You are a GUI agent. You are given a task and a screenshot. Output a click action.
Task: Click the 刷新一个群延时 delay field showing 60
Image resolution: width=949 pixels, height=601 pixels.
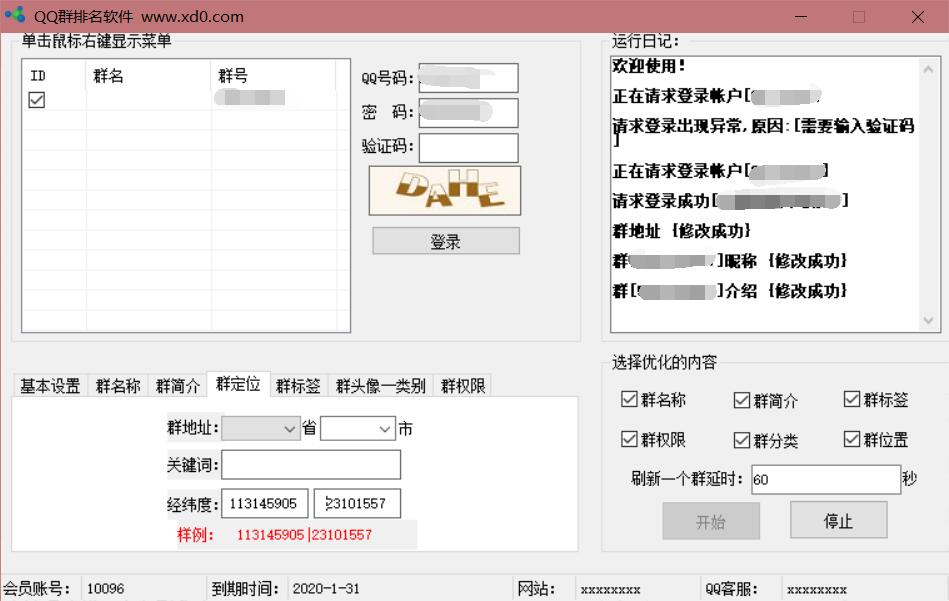[x=826, y=479]
